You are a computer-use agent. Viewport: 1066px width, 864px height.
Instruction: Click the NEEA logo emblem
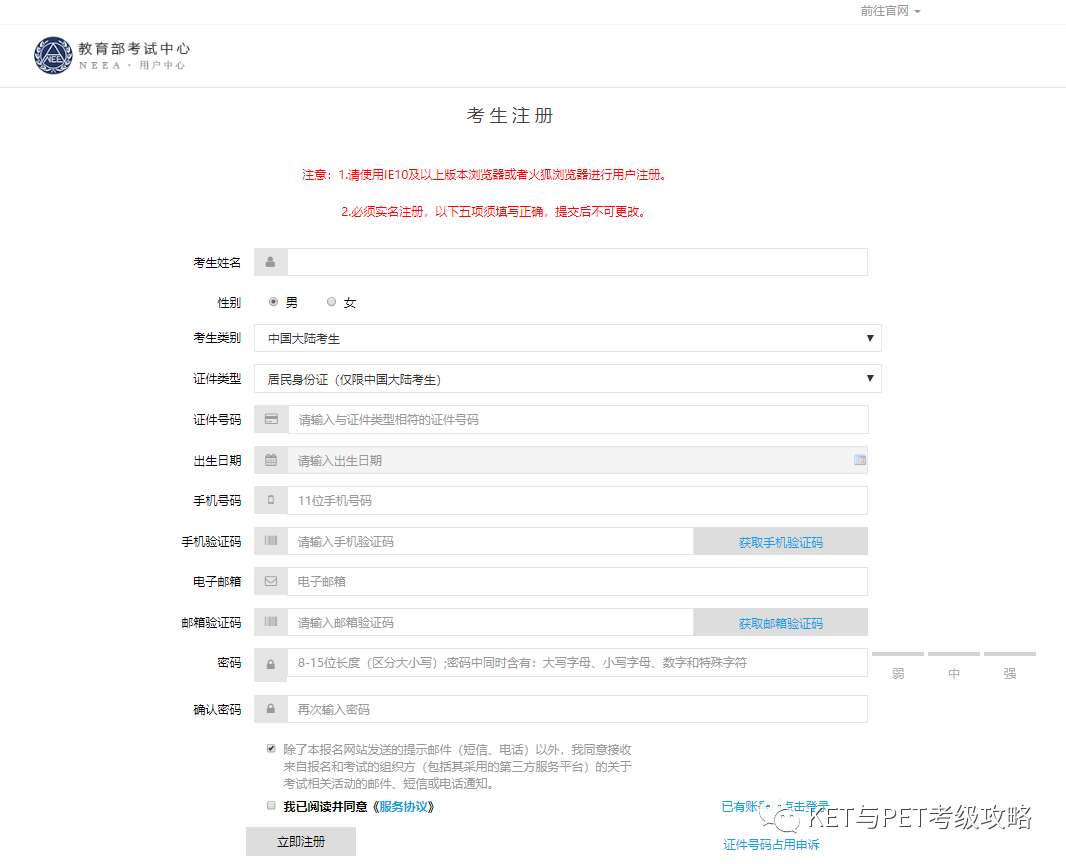pyautogui.click(x=53, y=56)
